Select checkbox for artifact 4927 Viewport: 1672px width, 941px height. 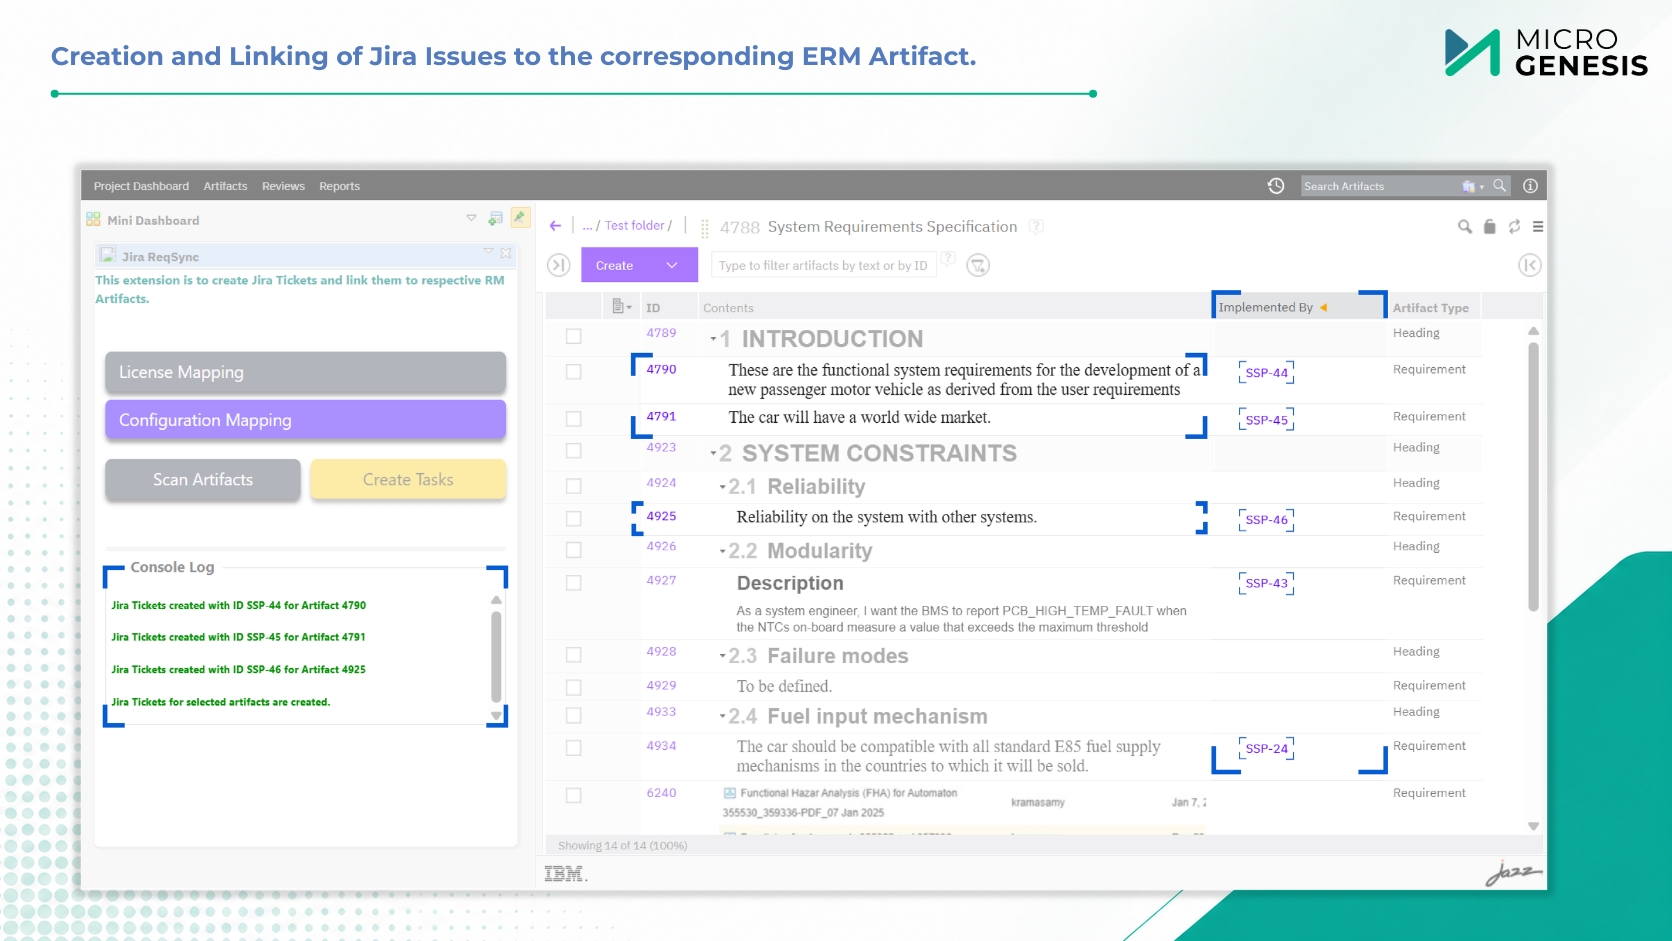pos(574,583)
